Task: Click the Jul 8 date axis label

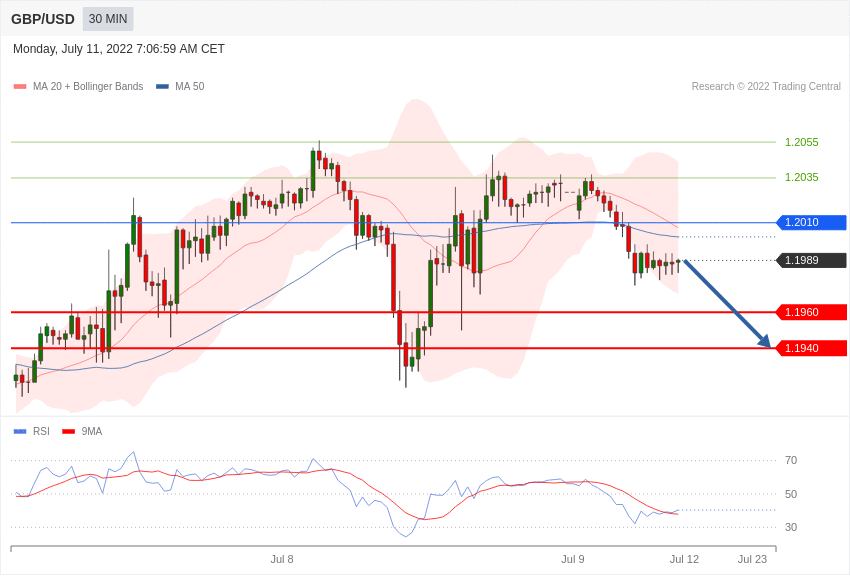Action: pos(282,559)
